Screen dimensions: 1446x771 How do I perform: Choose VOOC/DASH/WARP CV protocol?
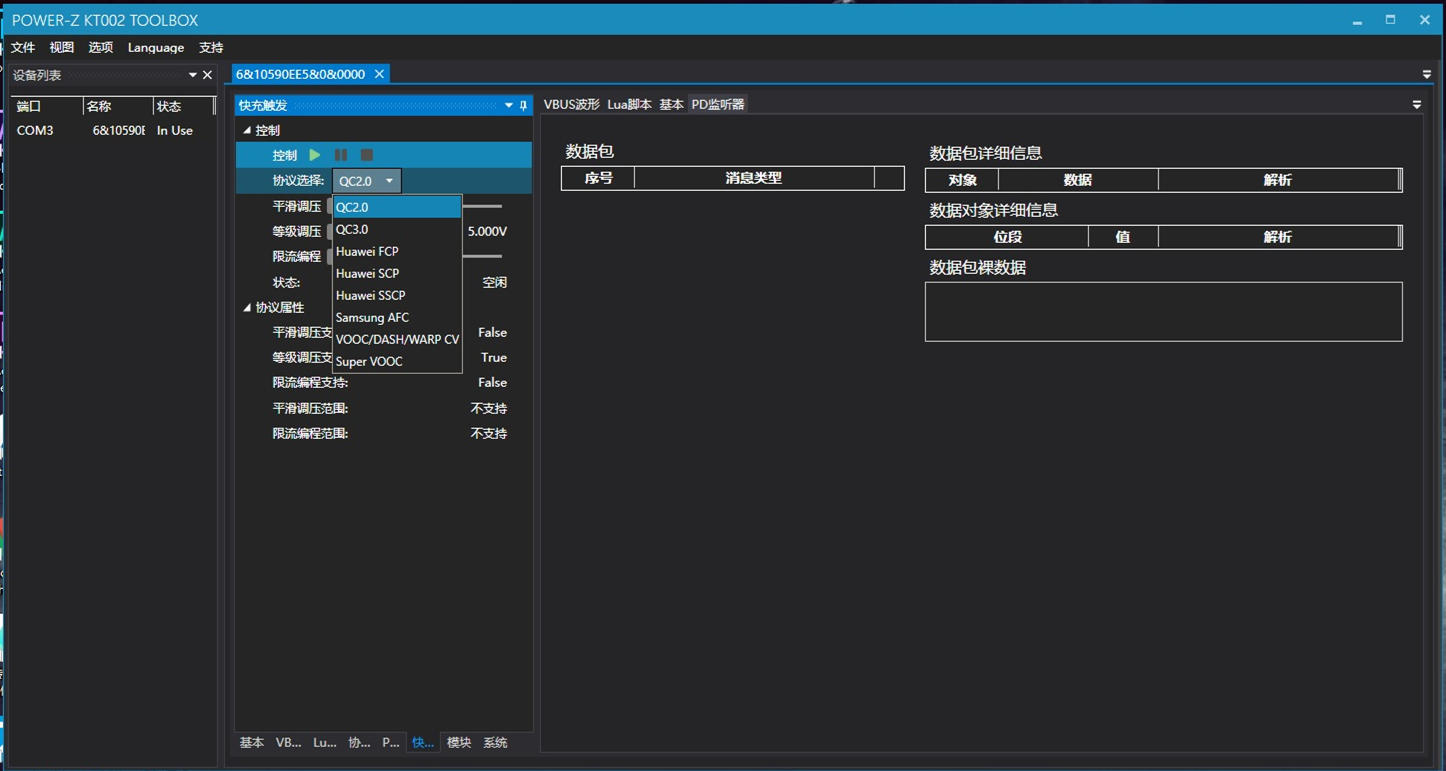pyautogui.click(x=397, y=339)
